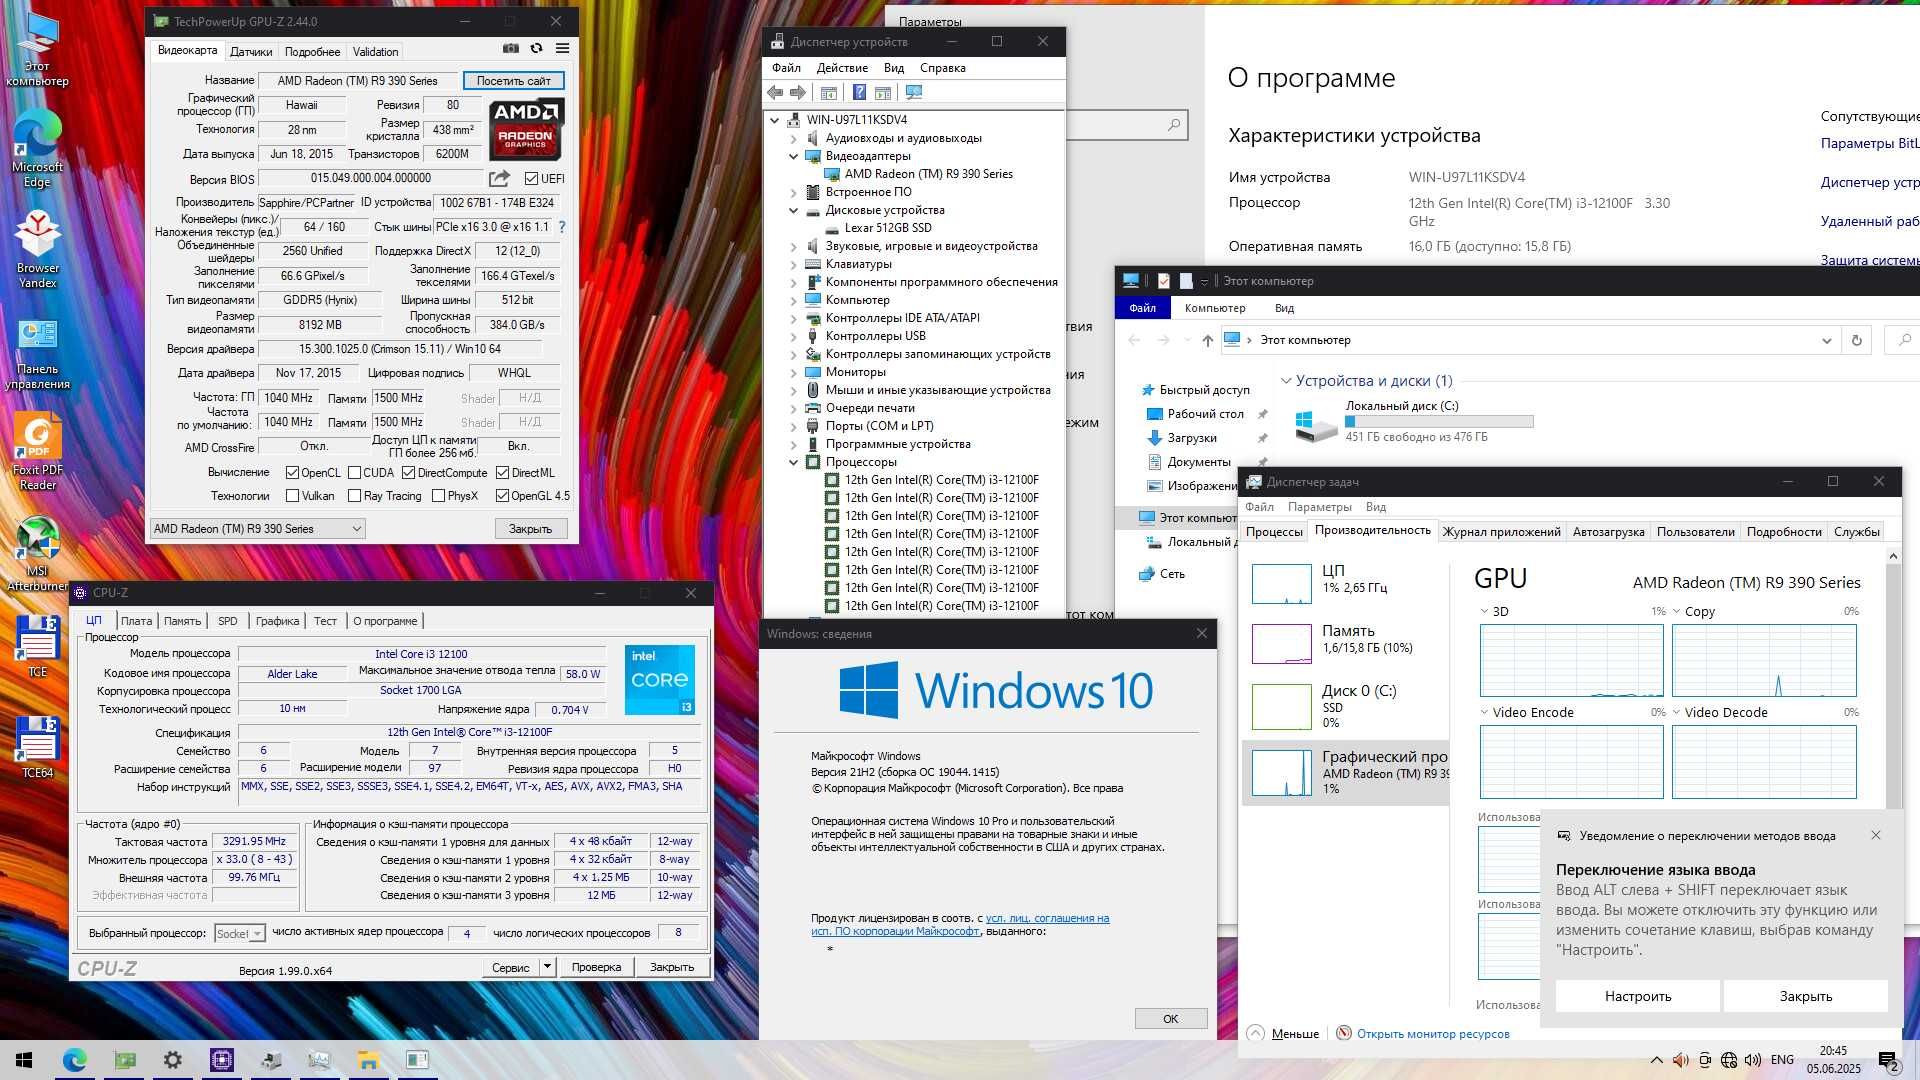Open the Действие menu in Device Manager
The width and height of the screenshot is (1920, 1080).
coord(842,68)
